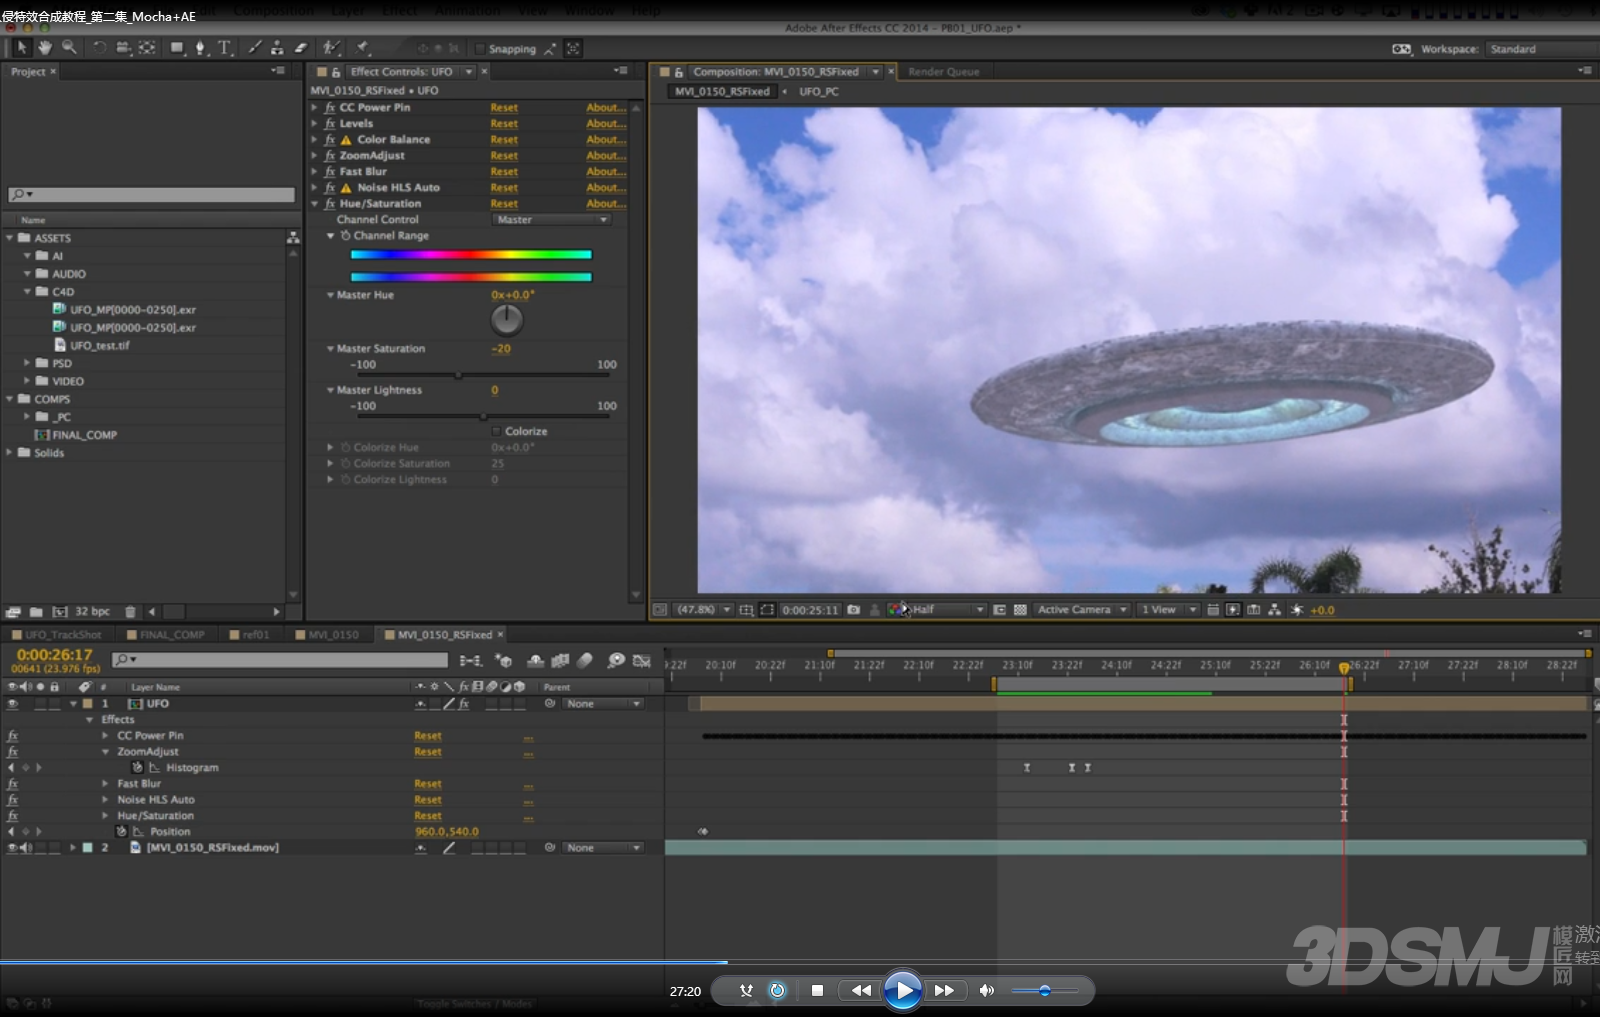Viewport: 1600px width, 1017px height.
Task: Collapse the ASSETS folder
Action: click(10, 238)
